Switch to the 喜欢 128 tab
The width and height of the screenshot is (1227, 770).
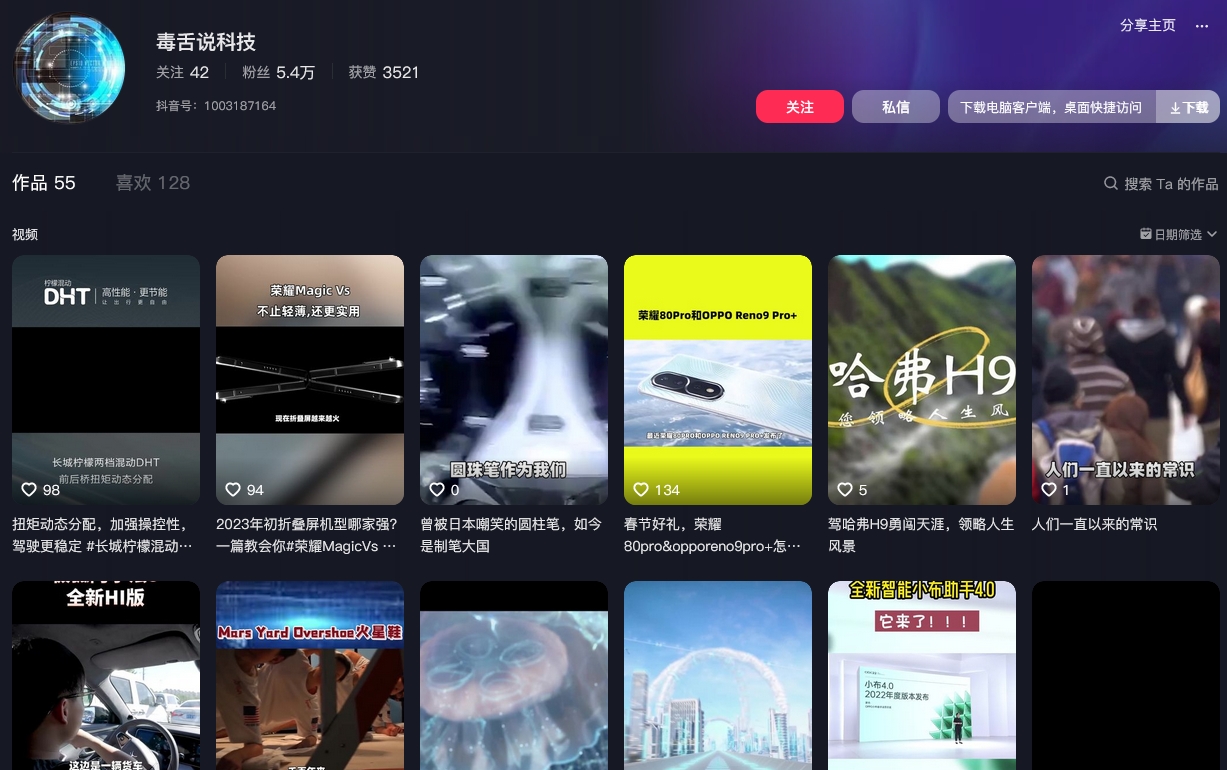(153, 183)
